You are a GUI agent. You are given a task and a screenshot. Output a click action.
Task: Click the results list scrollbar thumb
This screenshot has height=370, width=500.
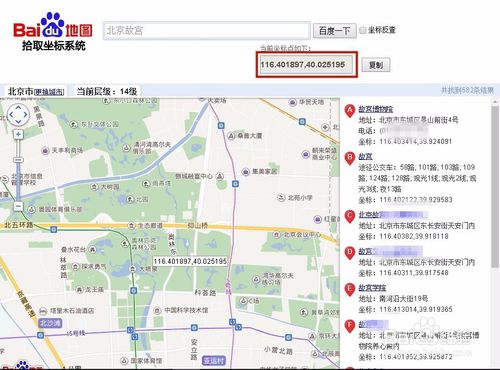495,187
